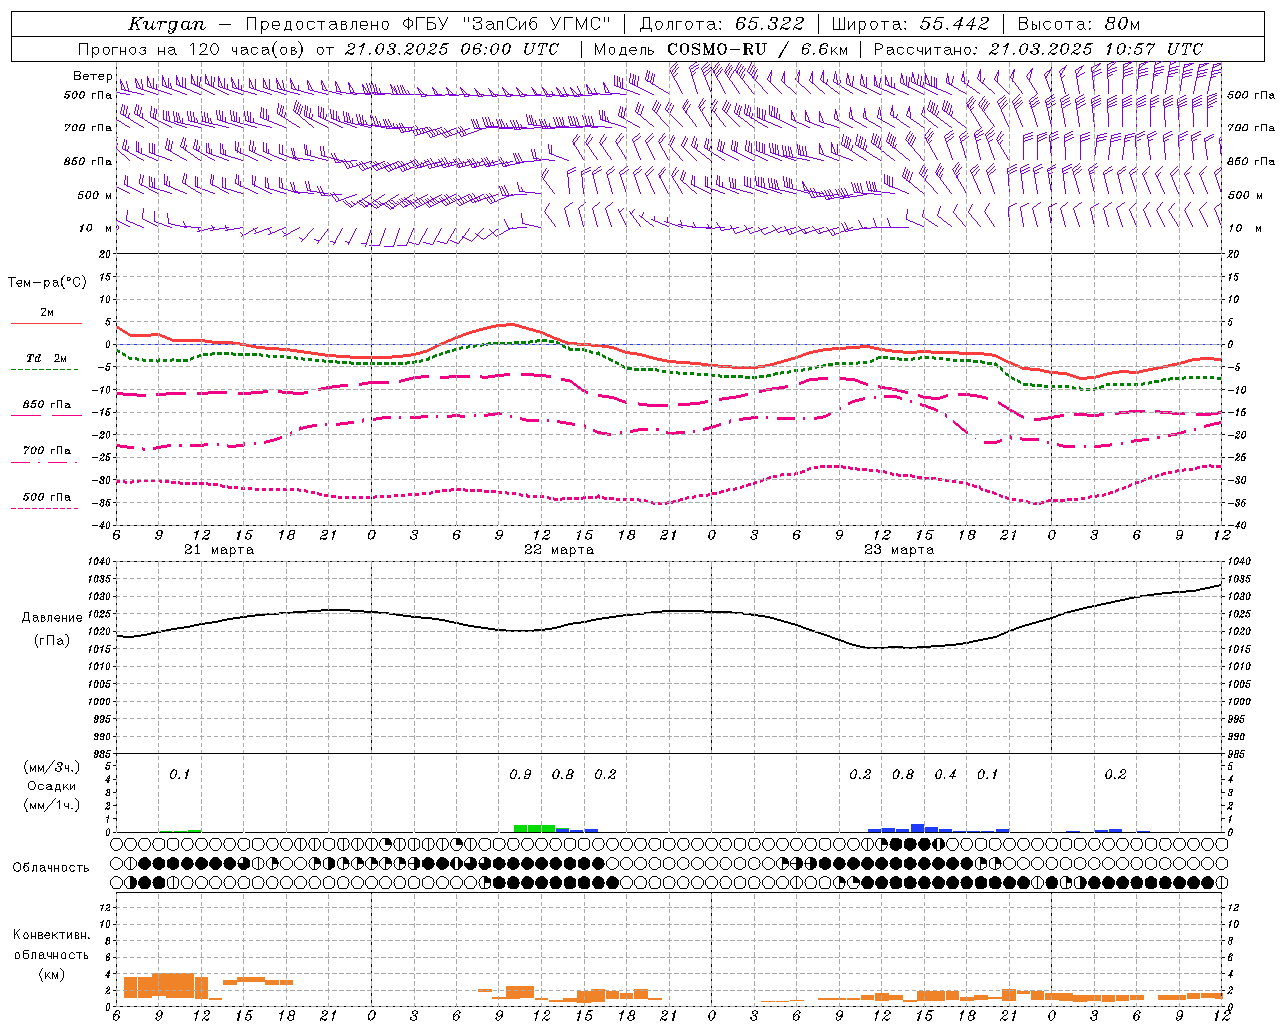
Task: Click the "23 марта" date label
Action: (899, 550)
